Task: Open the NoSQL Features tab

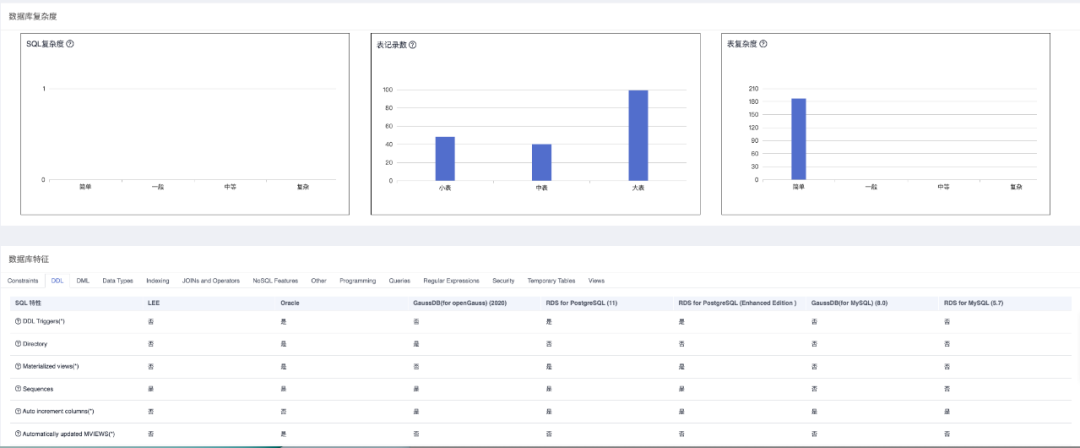Action: point(276,281)
